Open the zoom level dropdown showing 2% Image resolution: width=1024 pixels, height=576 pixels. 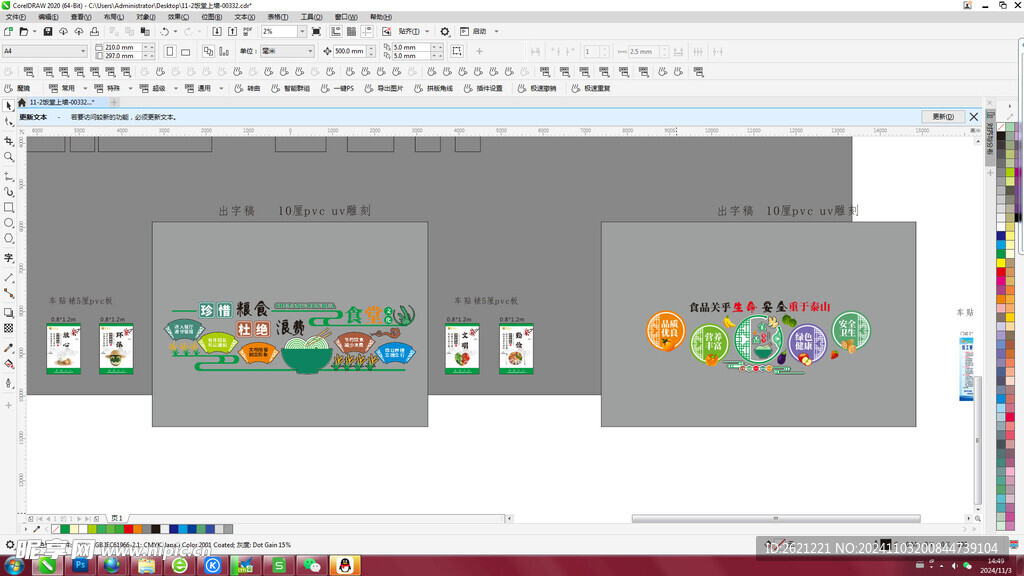pyautogui.click(x=302, y=31)
